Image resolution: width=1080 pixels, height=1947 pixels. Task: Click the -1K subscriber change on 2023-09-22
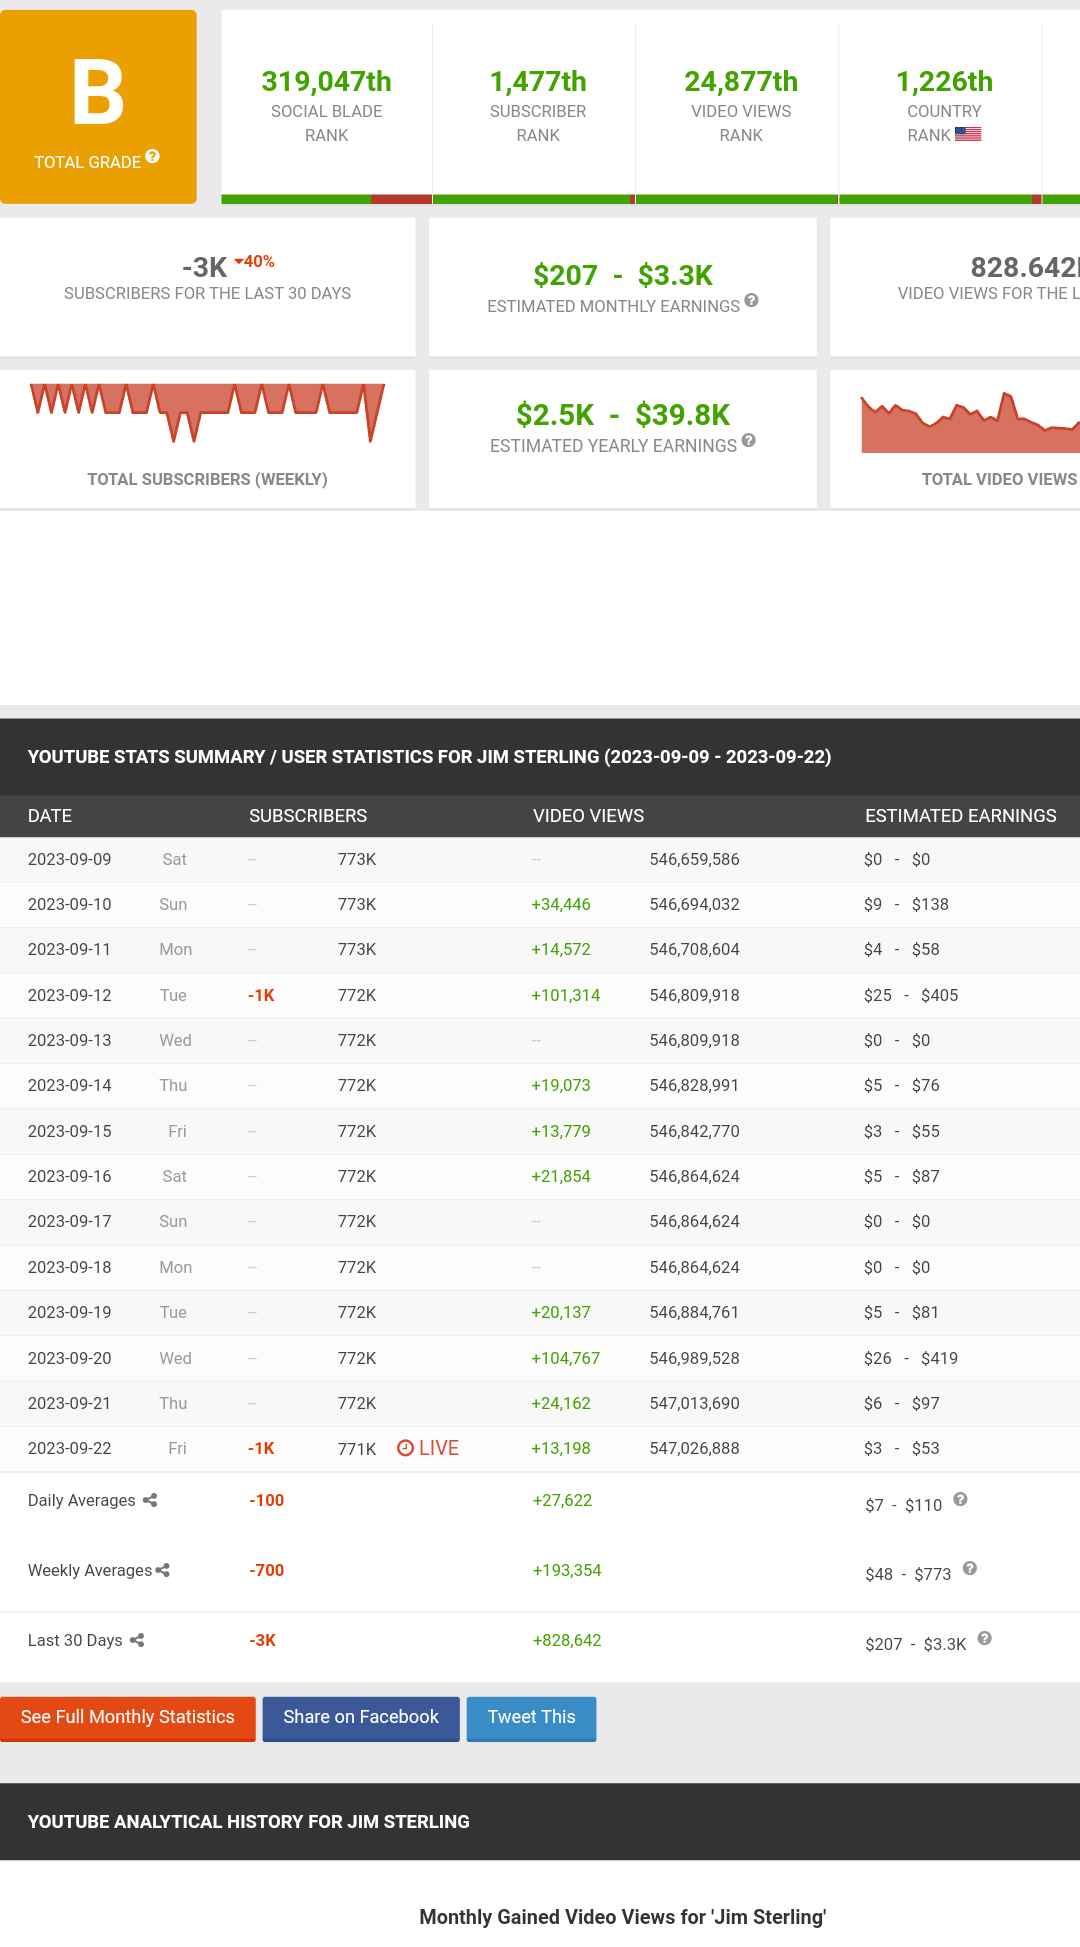pos(261,1448)
